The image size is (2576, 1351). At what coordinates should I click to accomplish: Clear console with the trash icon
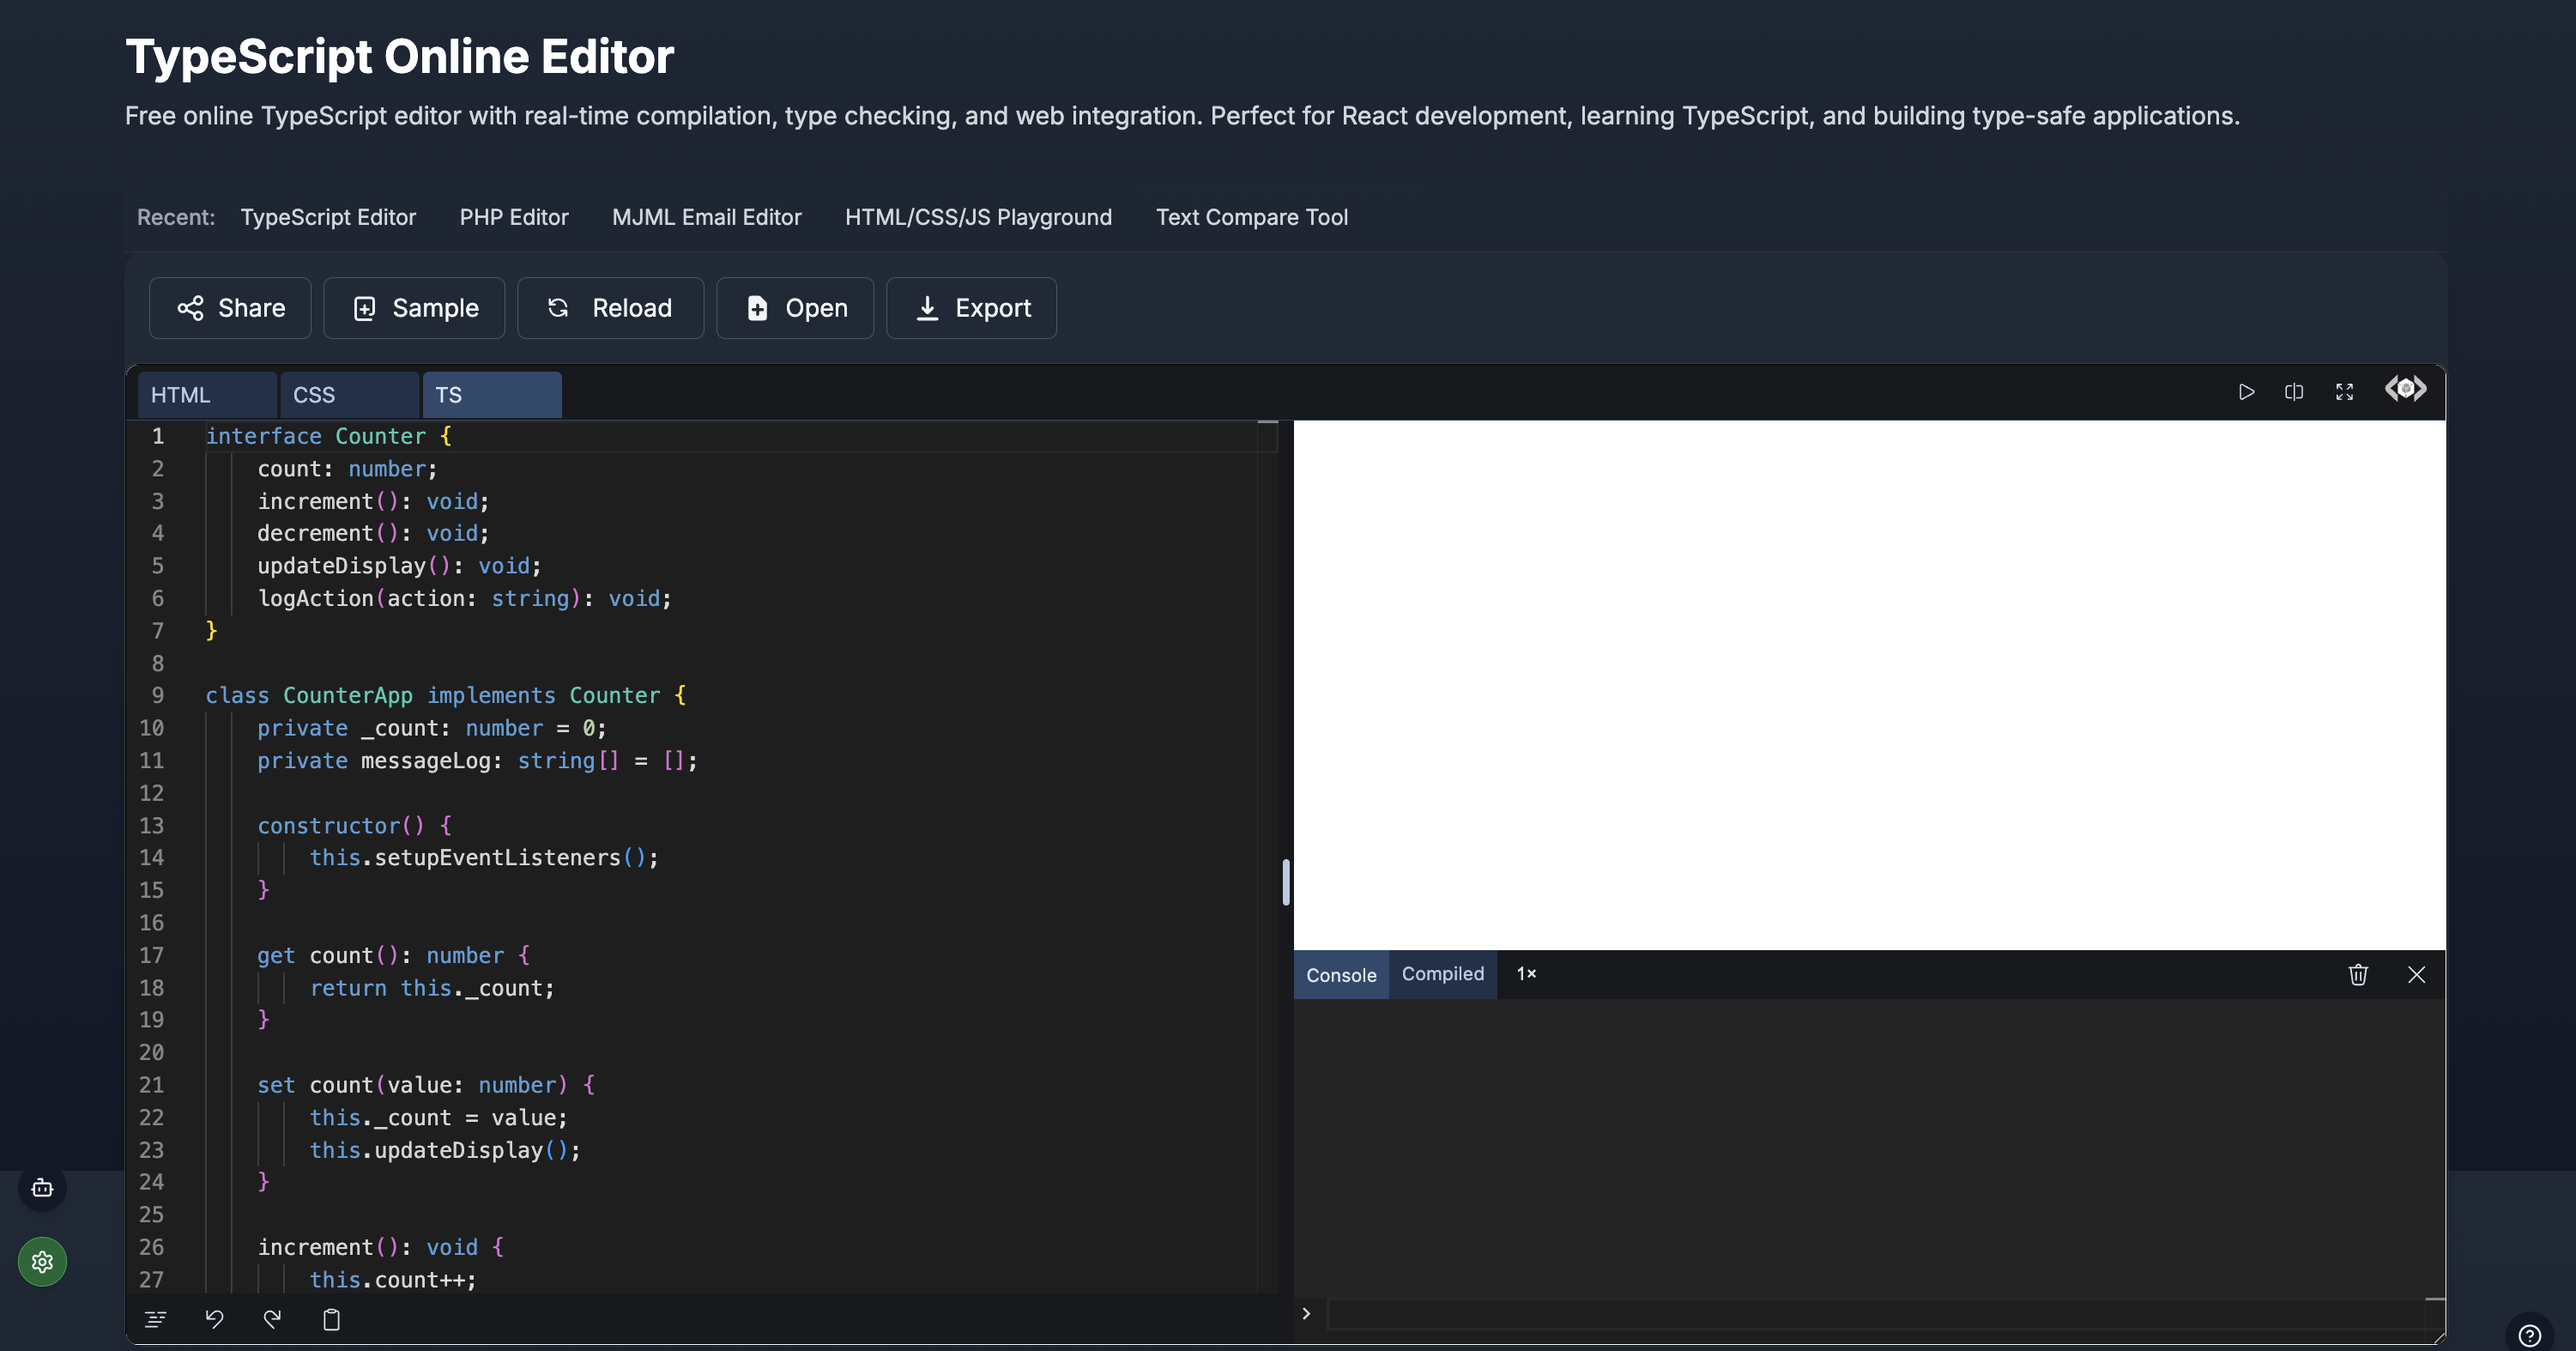[x=2358, y=974]
